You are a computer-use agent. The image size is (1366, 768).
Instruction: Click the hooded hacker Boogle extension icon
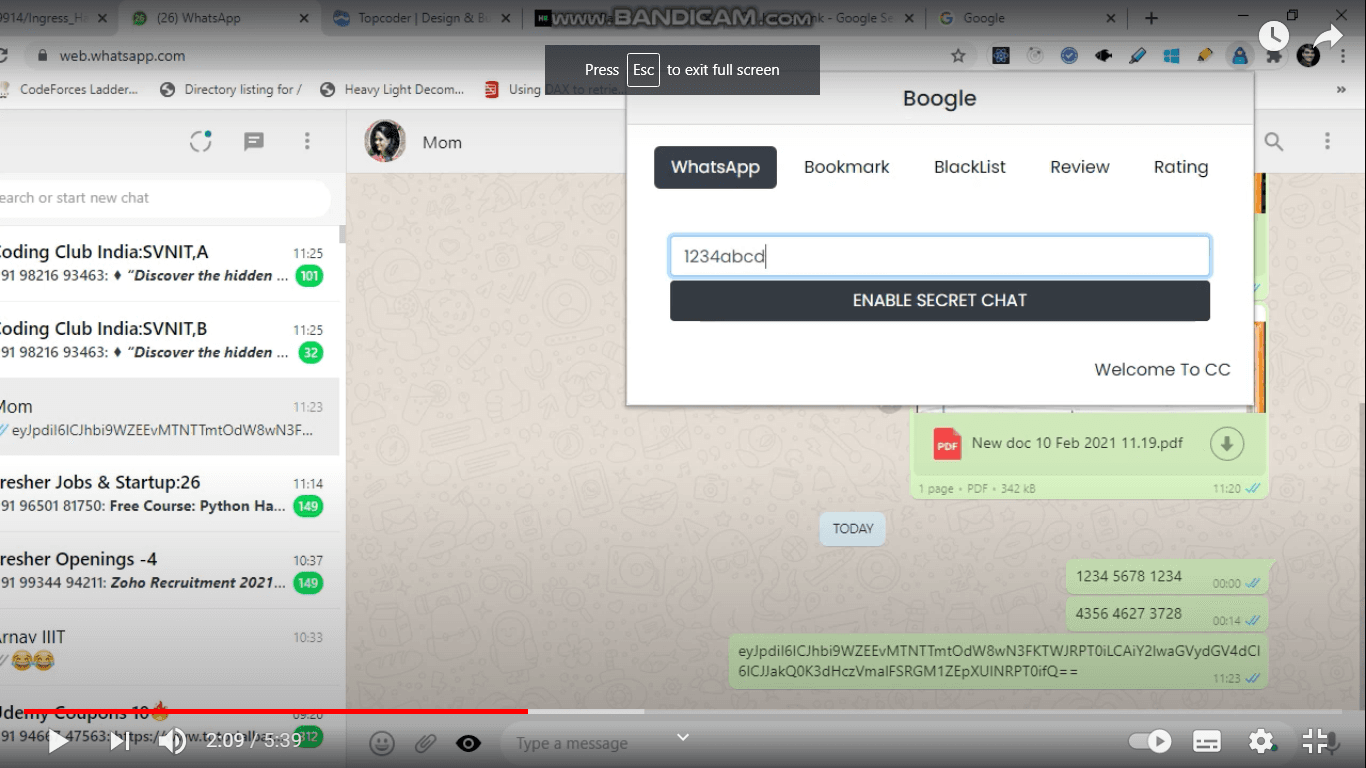click(1240, 56)
